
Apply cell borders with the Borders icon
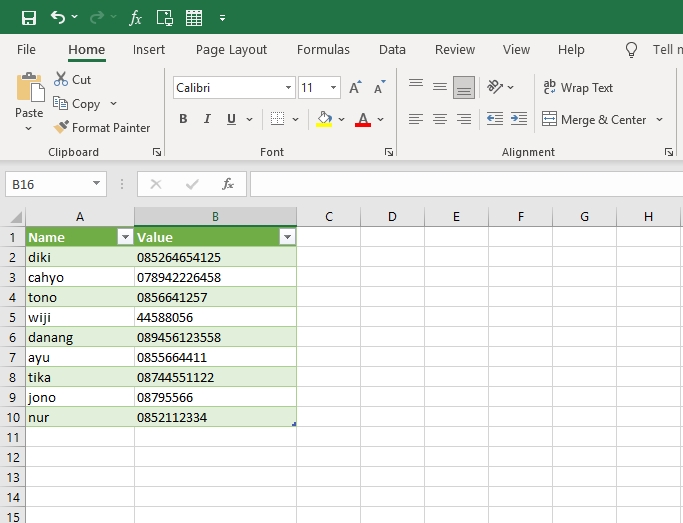277,119
